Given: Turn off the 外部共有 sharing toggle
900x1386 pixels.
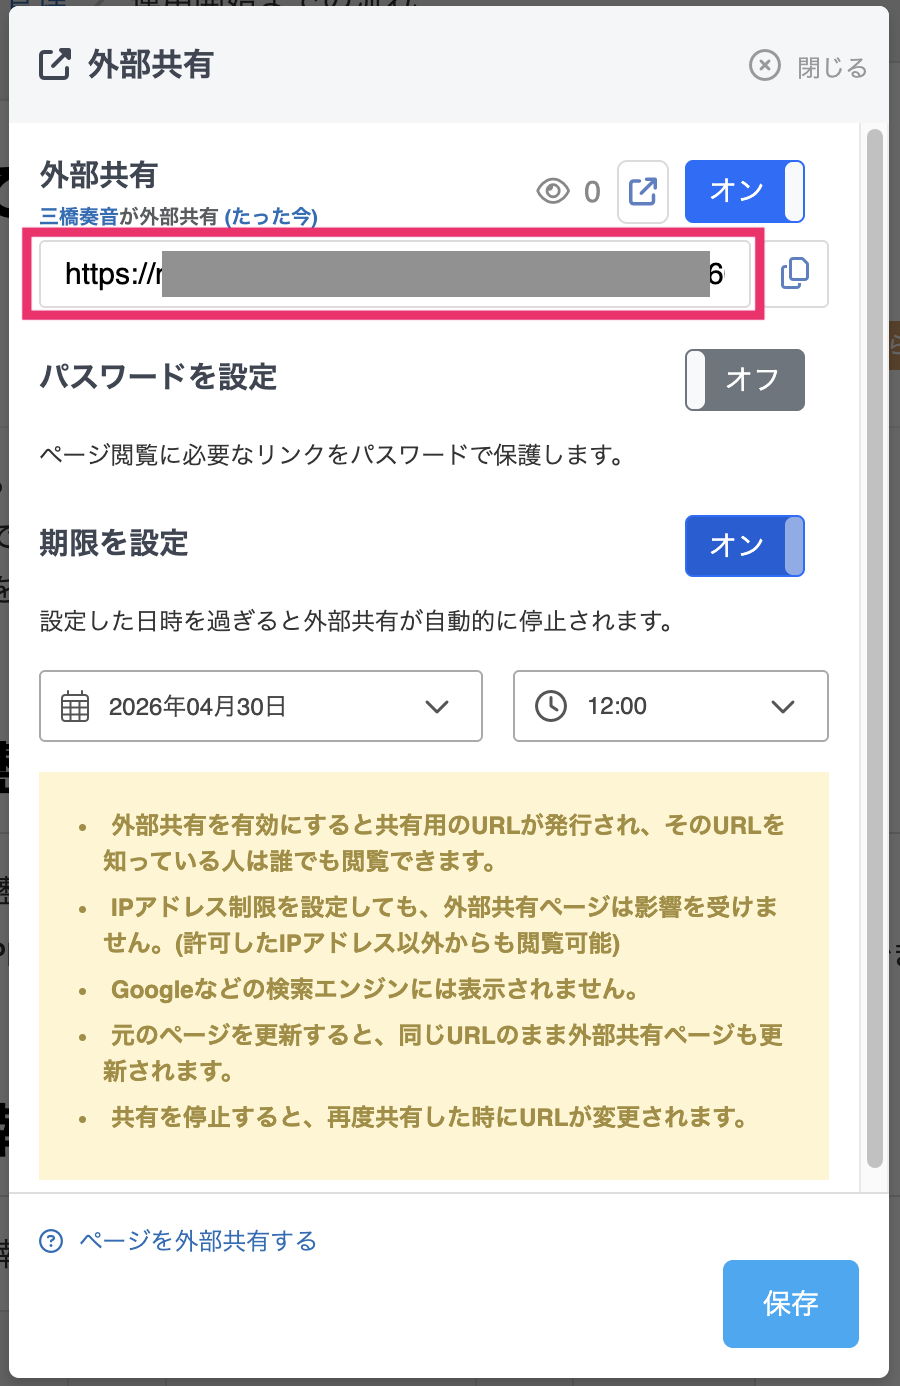Looking at the screenshot, I should 745,191.
